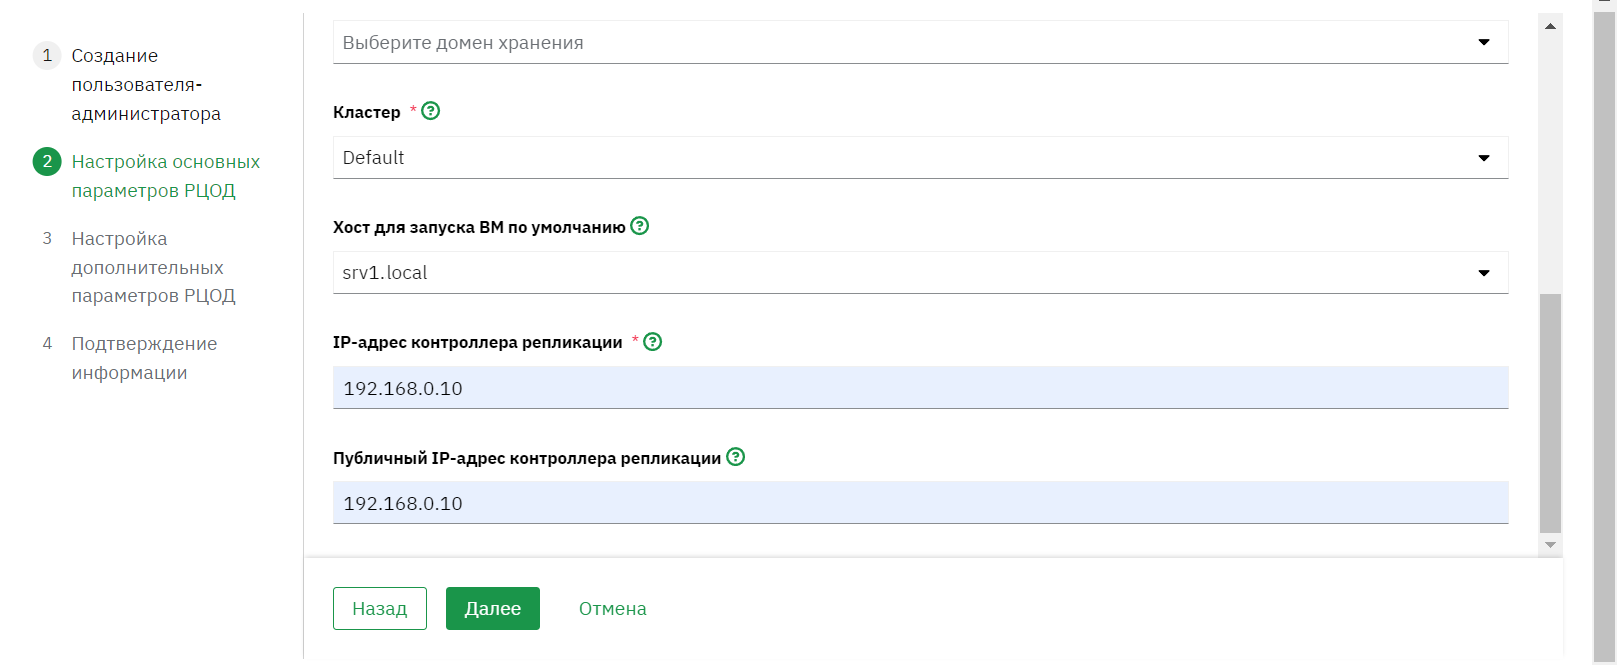The width and height of the screenshot is (1617, 665).
Task: Select step Подтверждение информации
Action: [x=144, y=358]
